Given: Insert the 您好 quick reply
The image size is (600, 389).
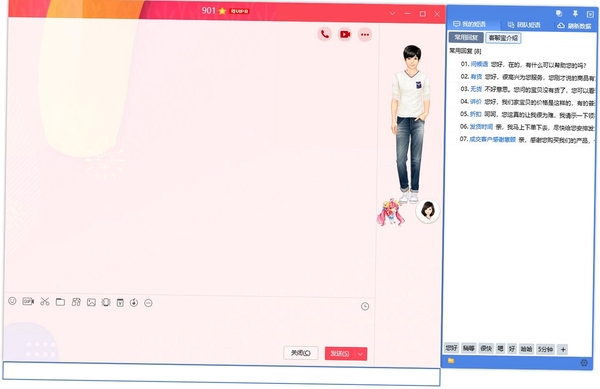Looking at the screenshot, I should click(x=452, y=348).
